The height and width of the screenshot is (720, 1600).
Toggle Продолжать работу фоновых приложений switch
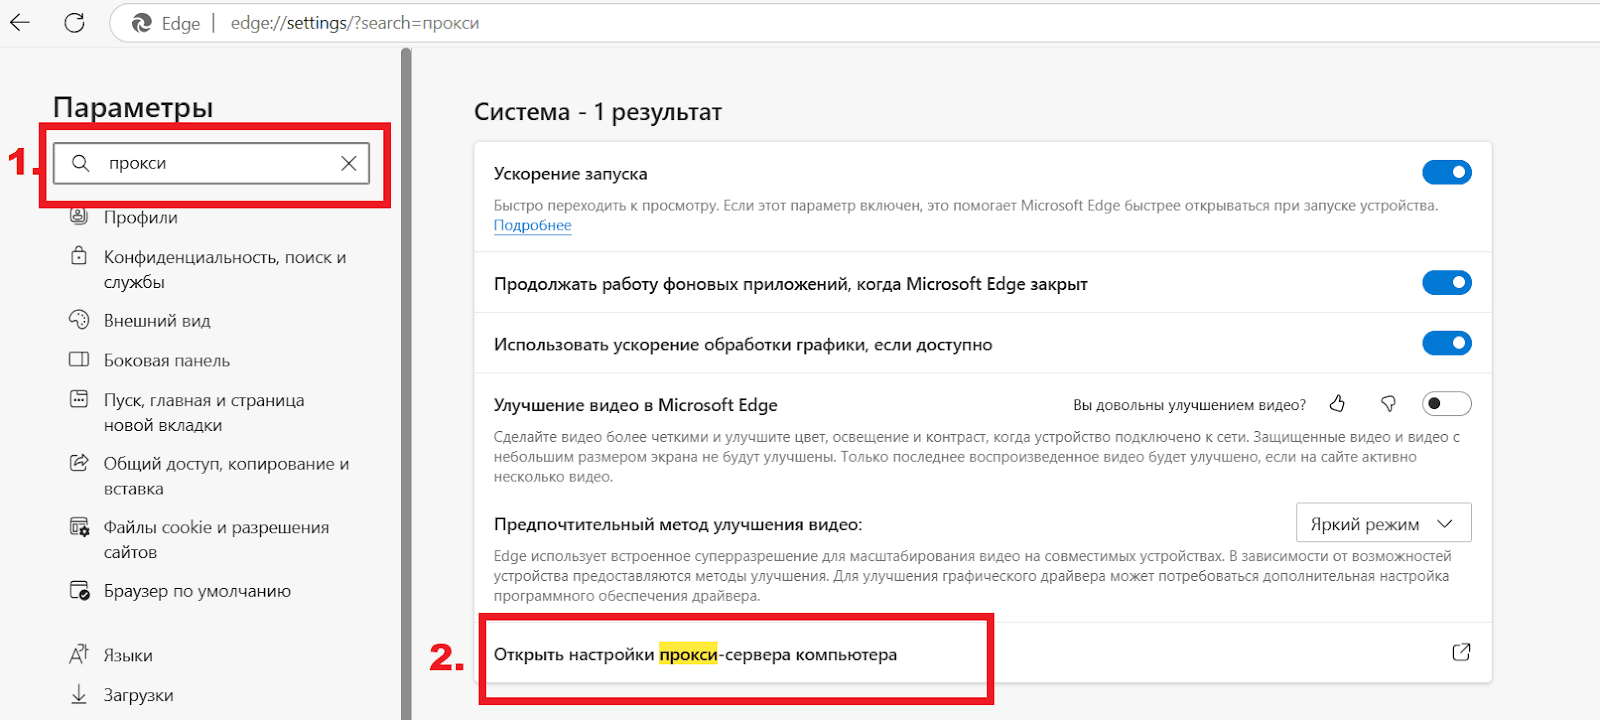point(1447,283)
